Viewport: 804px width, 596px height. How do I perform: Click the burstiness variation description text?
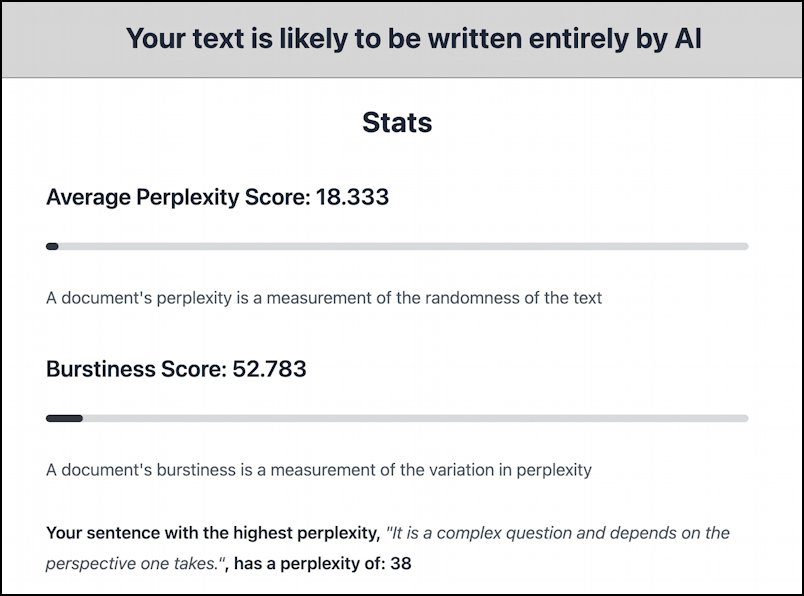click(x=319, y=469)
